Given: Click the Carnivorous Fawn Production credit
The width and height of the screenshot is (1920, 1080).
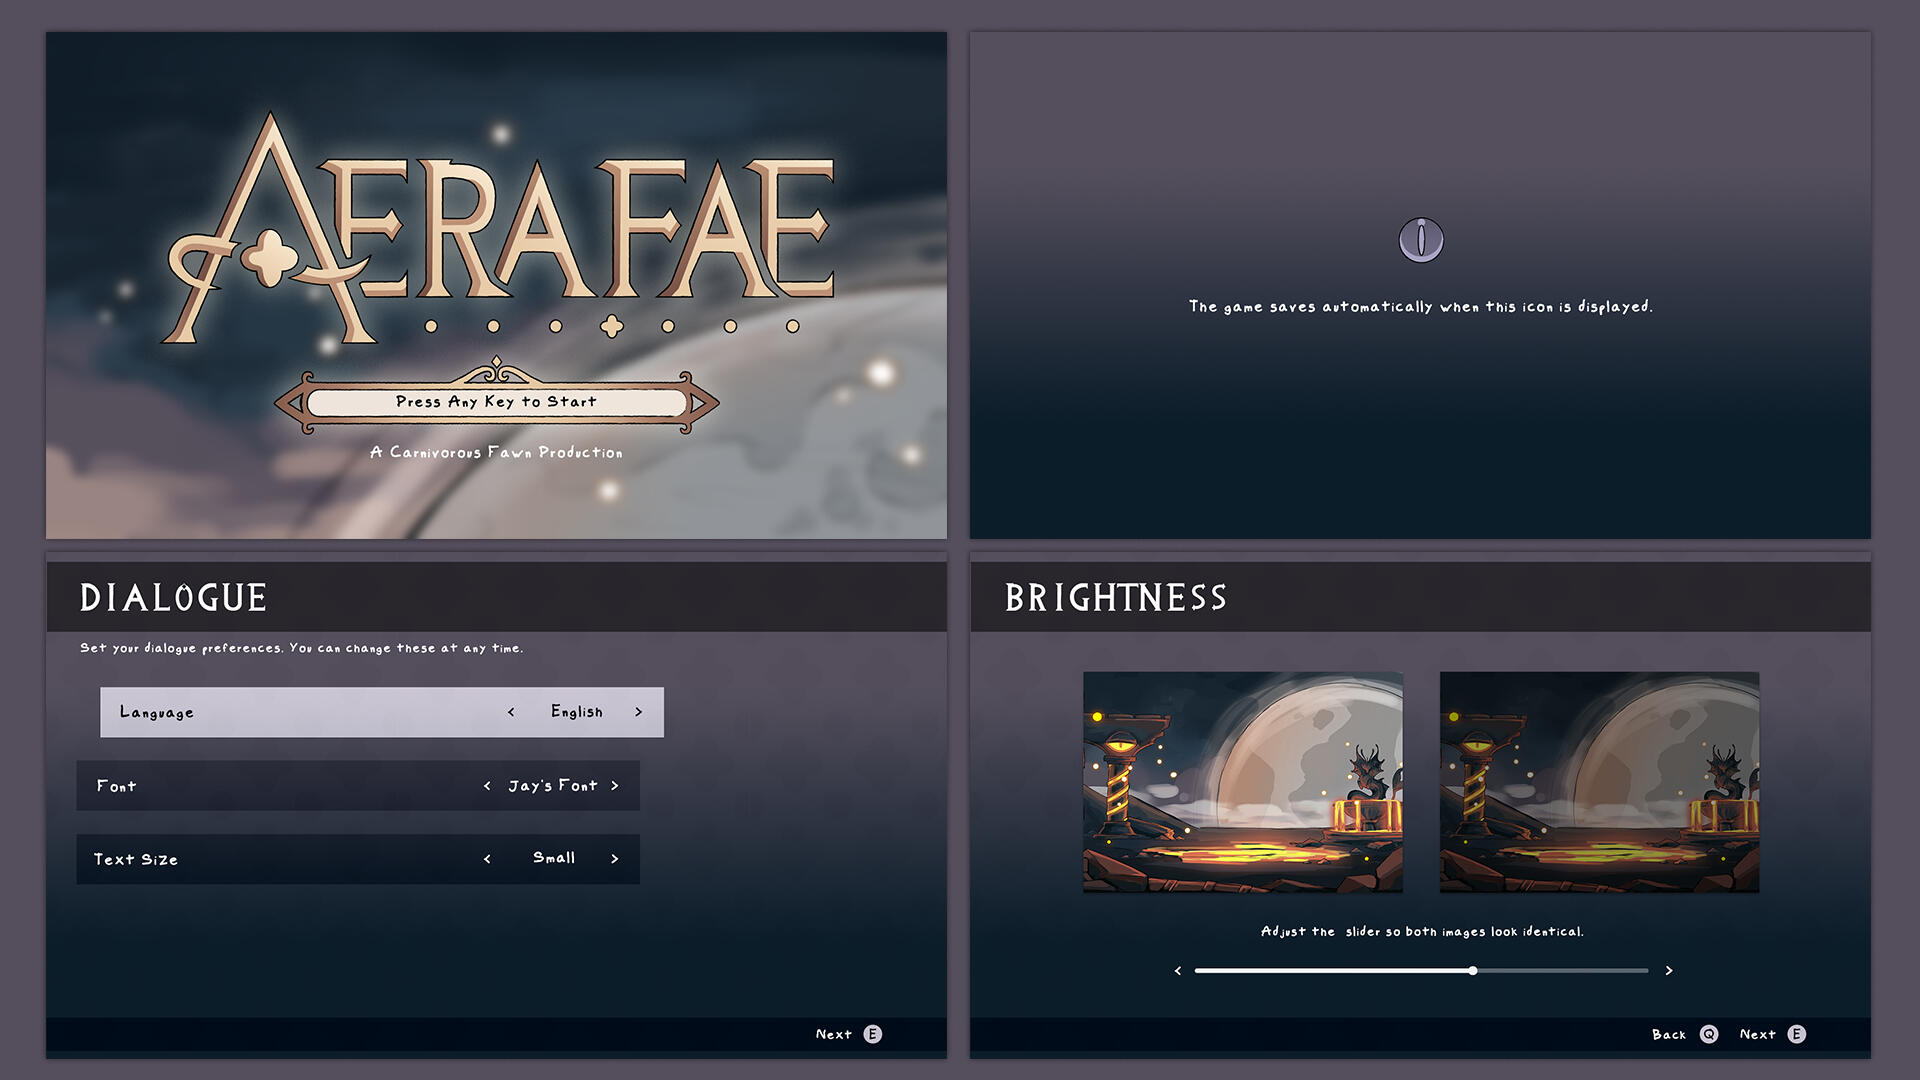Looking at the screenshot, I should click(x=496, y=453).
